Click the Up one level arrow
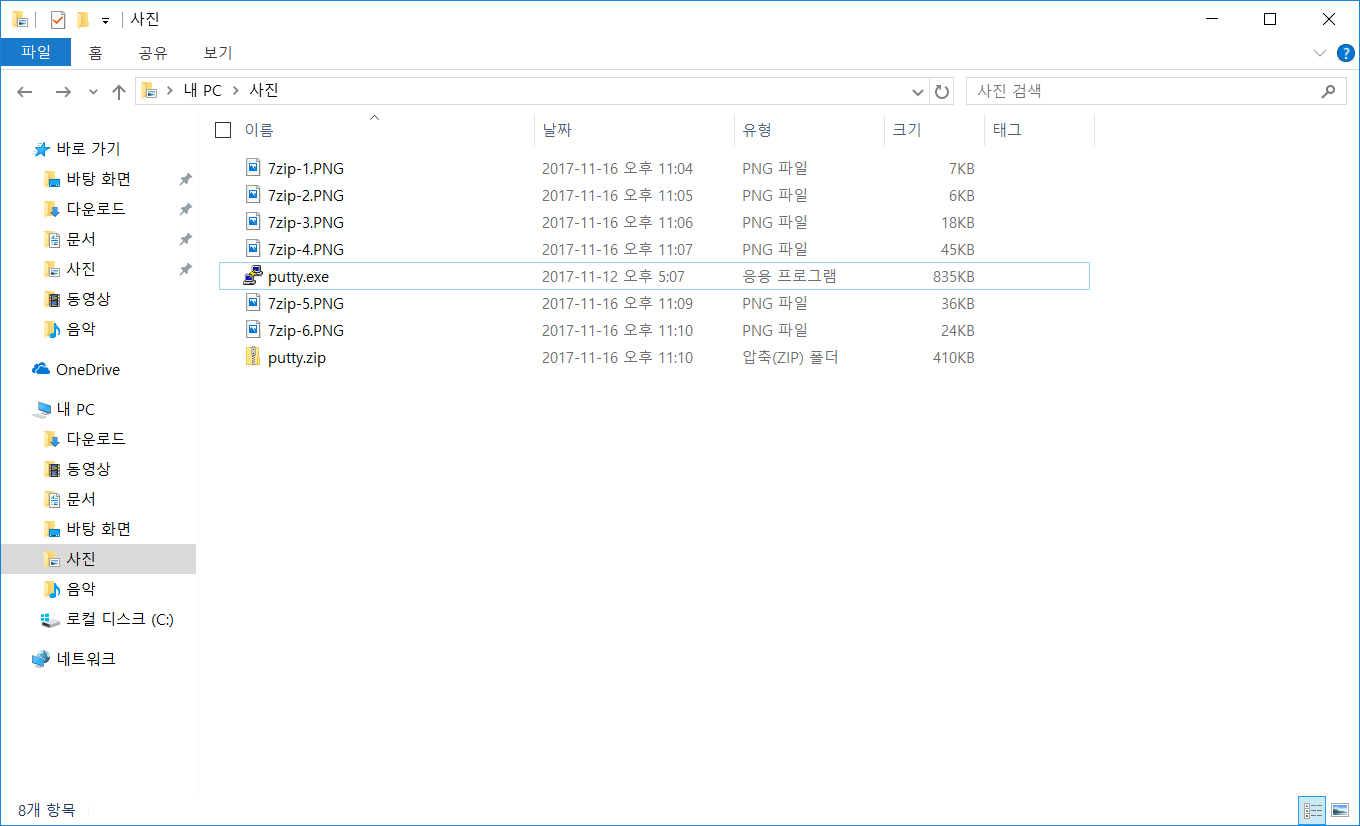1360x826 pixels. click(x=119, y=91)
